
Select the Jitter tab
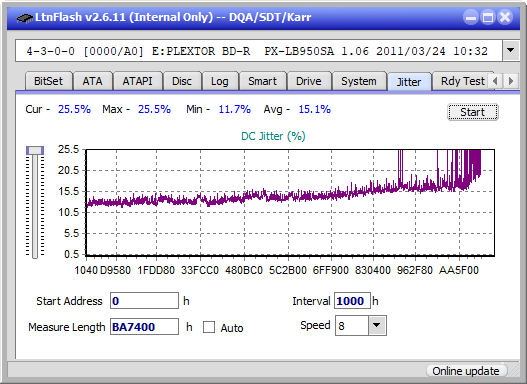tap(409, 82)
